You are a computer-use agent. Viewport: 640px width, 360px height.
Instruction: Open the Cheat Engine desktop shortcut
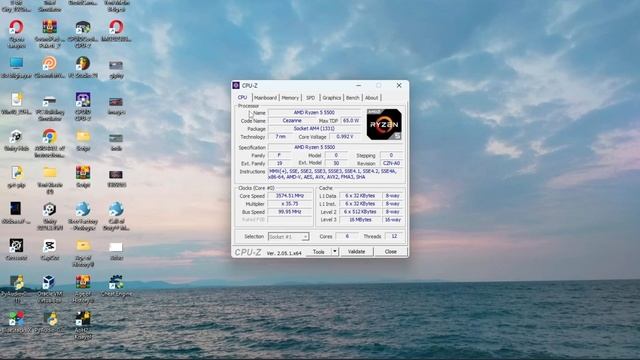[x=116, y=282]
